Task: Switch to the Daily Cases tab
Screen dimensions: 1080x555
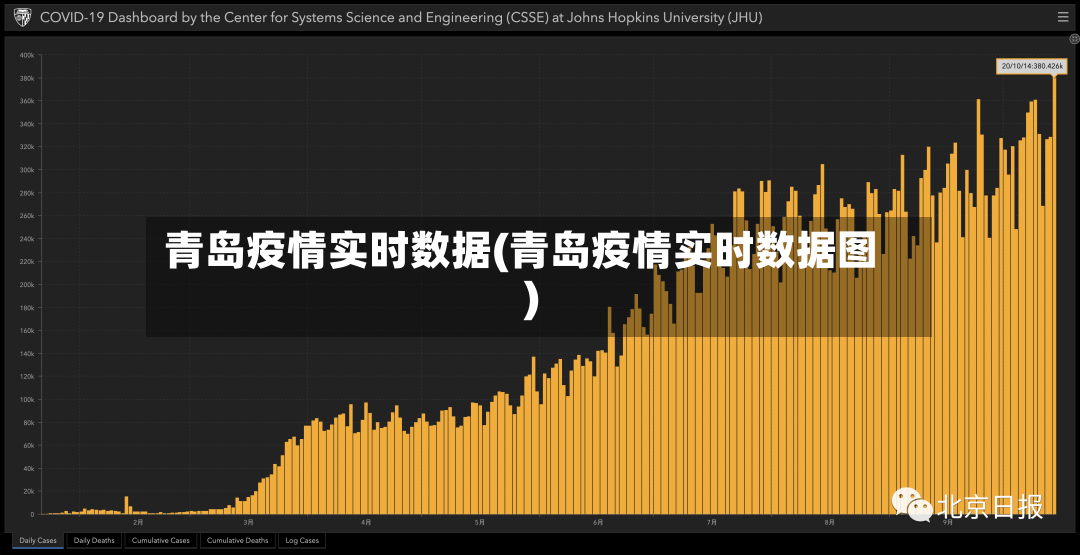Action: point(38,541)
